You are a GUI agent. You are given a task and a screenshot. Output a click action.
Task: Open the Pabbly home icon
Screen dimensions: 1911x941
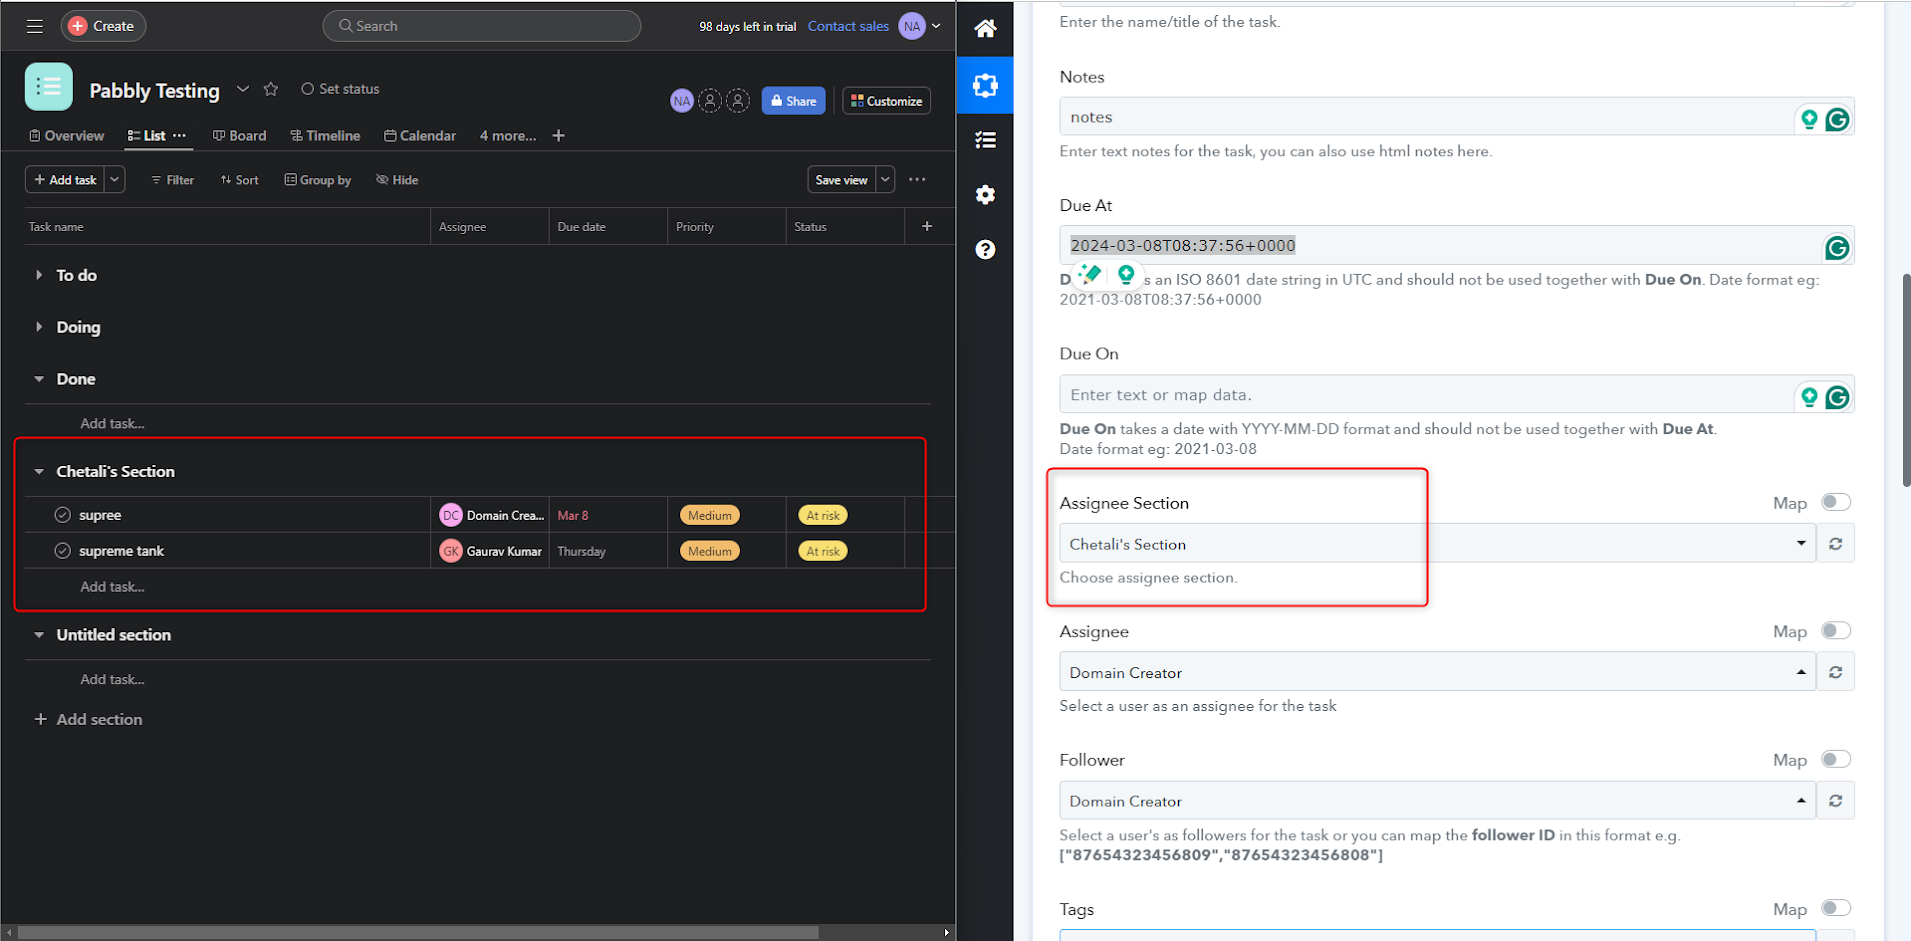985,28
